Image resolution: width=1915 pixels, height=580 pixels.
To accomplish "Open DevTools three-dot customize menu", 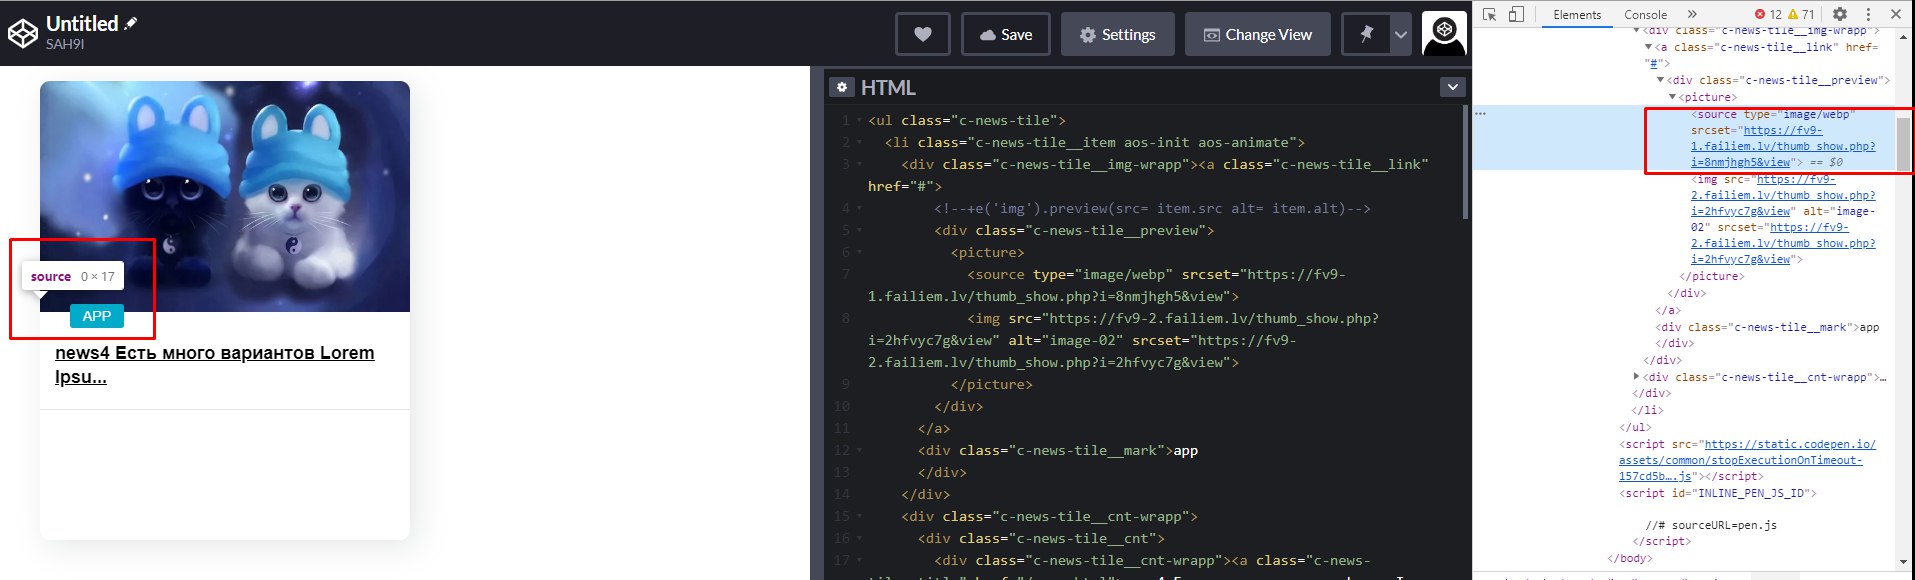I will (1868, 14).
